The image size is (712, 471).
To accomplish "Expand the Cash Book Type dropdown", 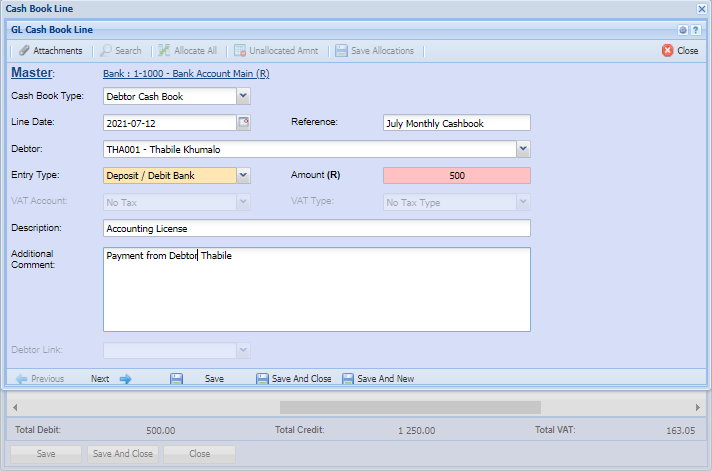I will (x=243, y=97).
